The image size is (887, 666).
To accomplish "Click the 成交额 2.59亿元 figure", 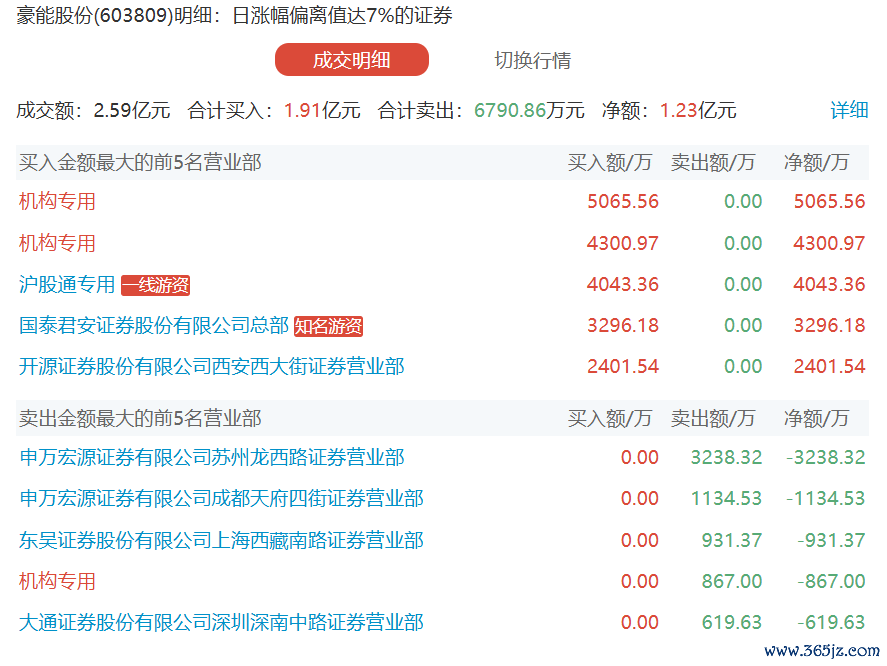I will click(x=132, y=110).
